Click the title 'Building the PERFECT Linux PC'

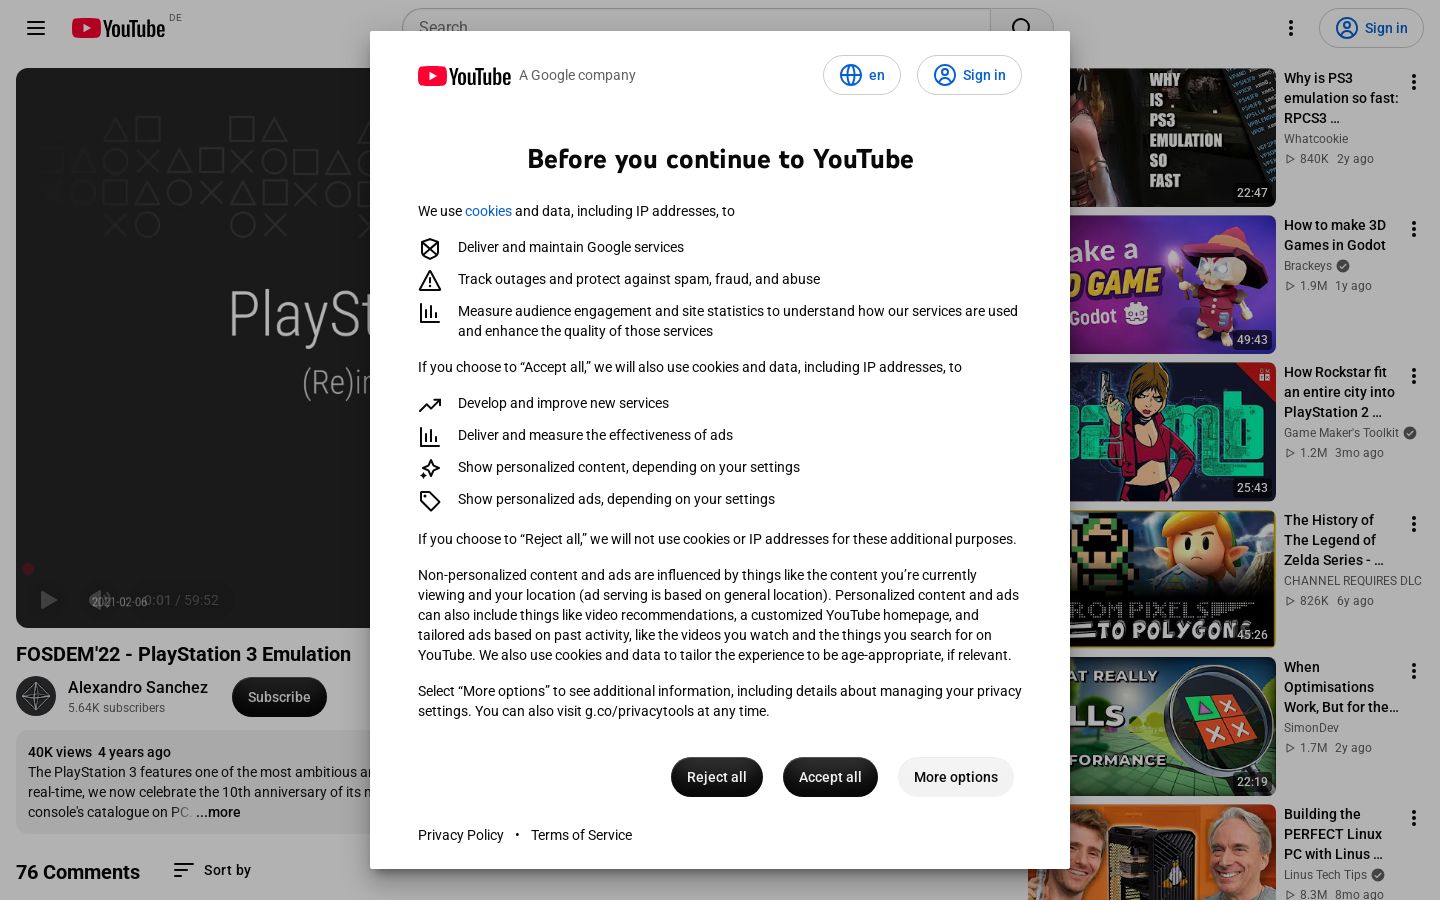[x=1333, y=834]
